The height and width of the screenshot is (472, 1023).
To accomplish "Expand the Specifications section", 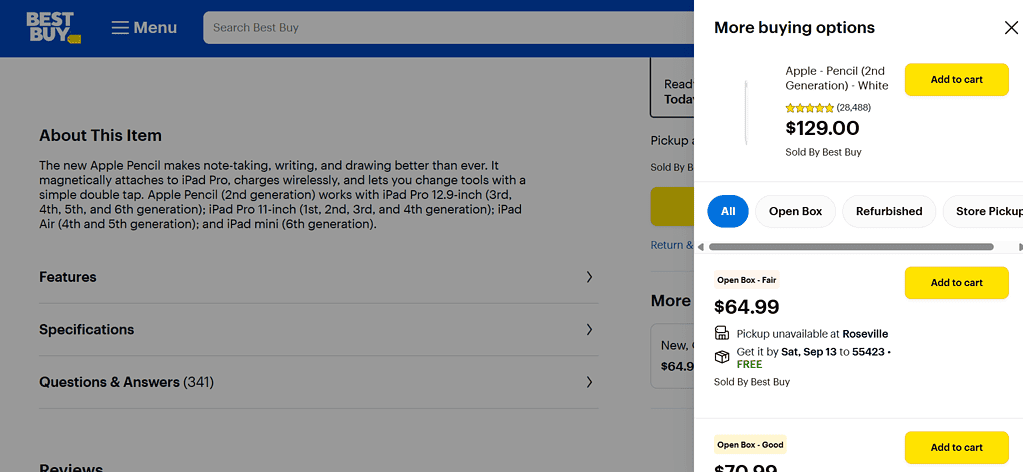I will pyautogui.click(x=318, y=330).
